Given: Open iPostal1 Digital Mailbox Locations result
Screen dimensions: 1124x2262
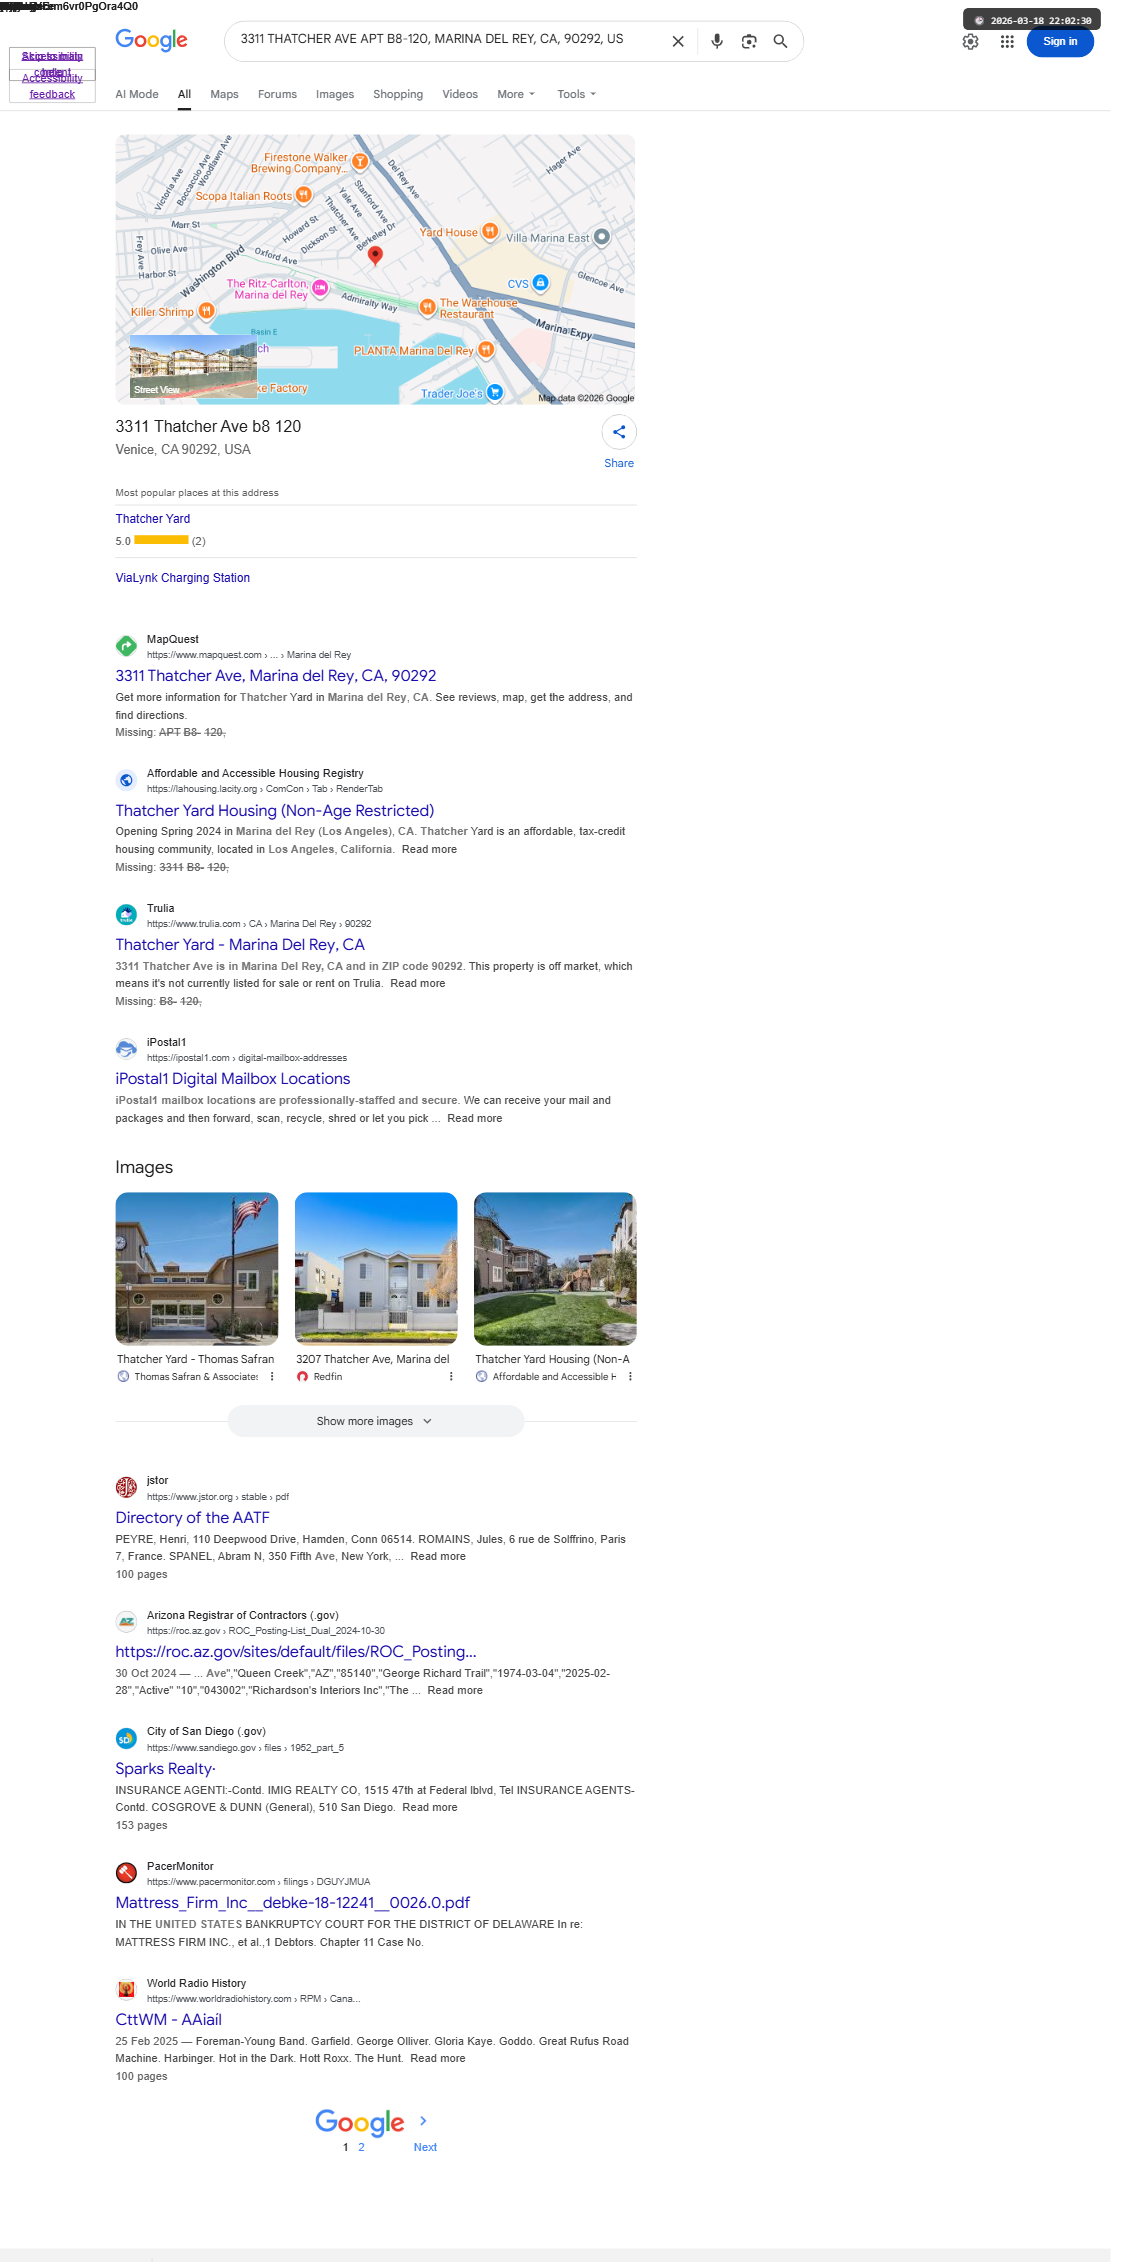Looking at the screenshot, I should 232,1079.
